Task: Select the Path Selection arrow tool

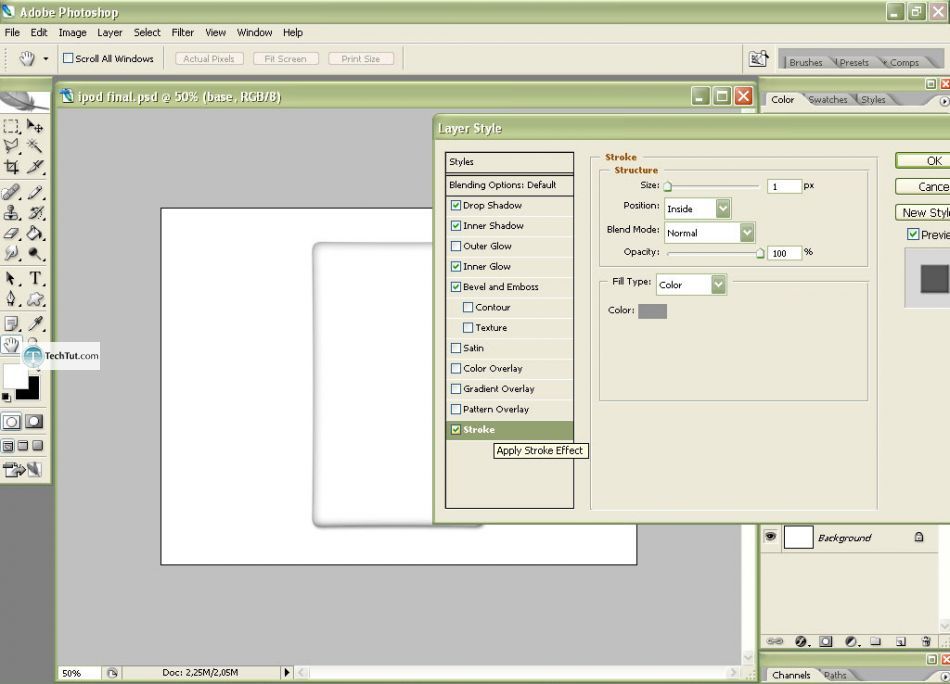Action: [x=12, y=279]
